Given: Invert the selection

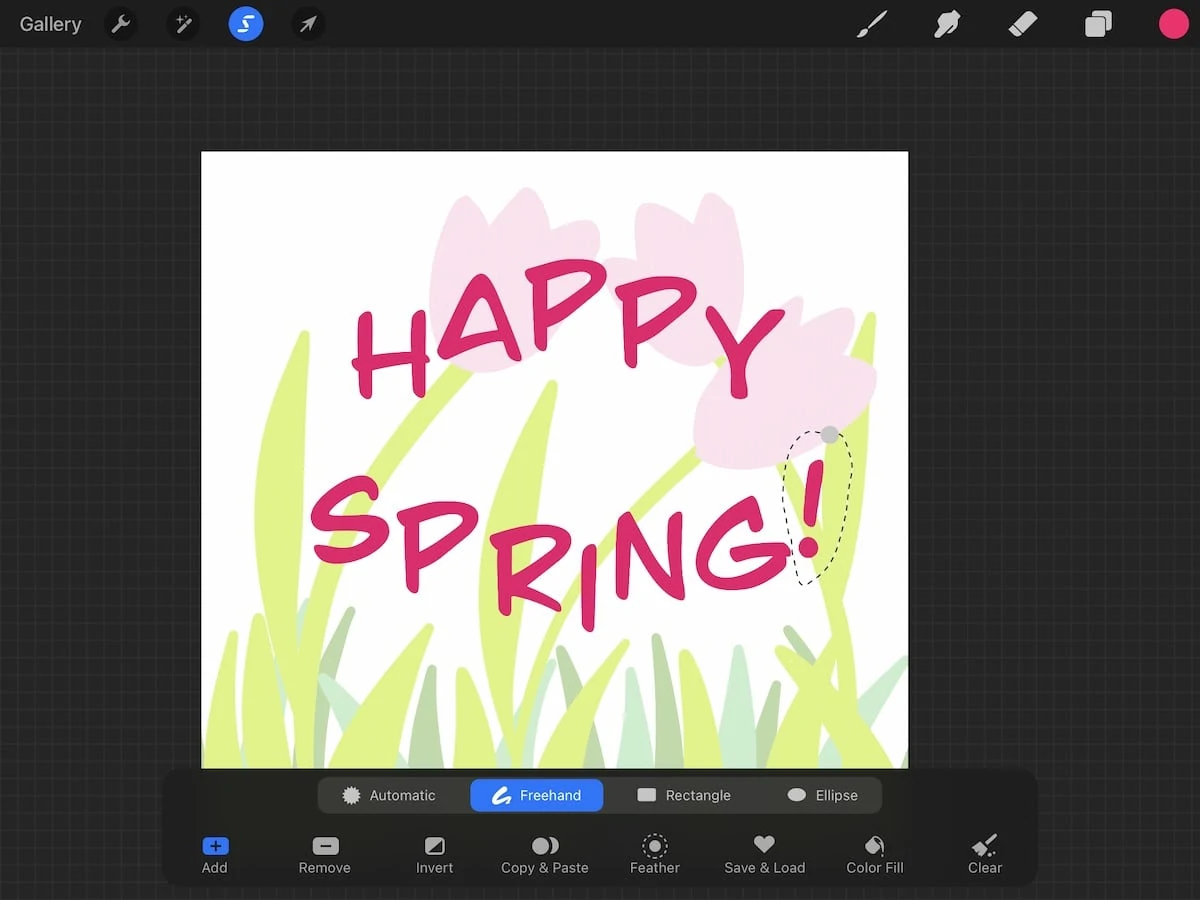Looking at the screenshot, I should [435, 856].
